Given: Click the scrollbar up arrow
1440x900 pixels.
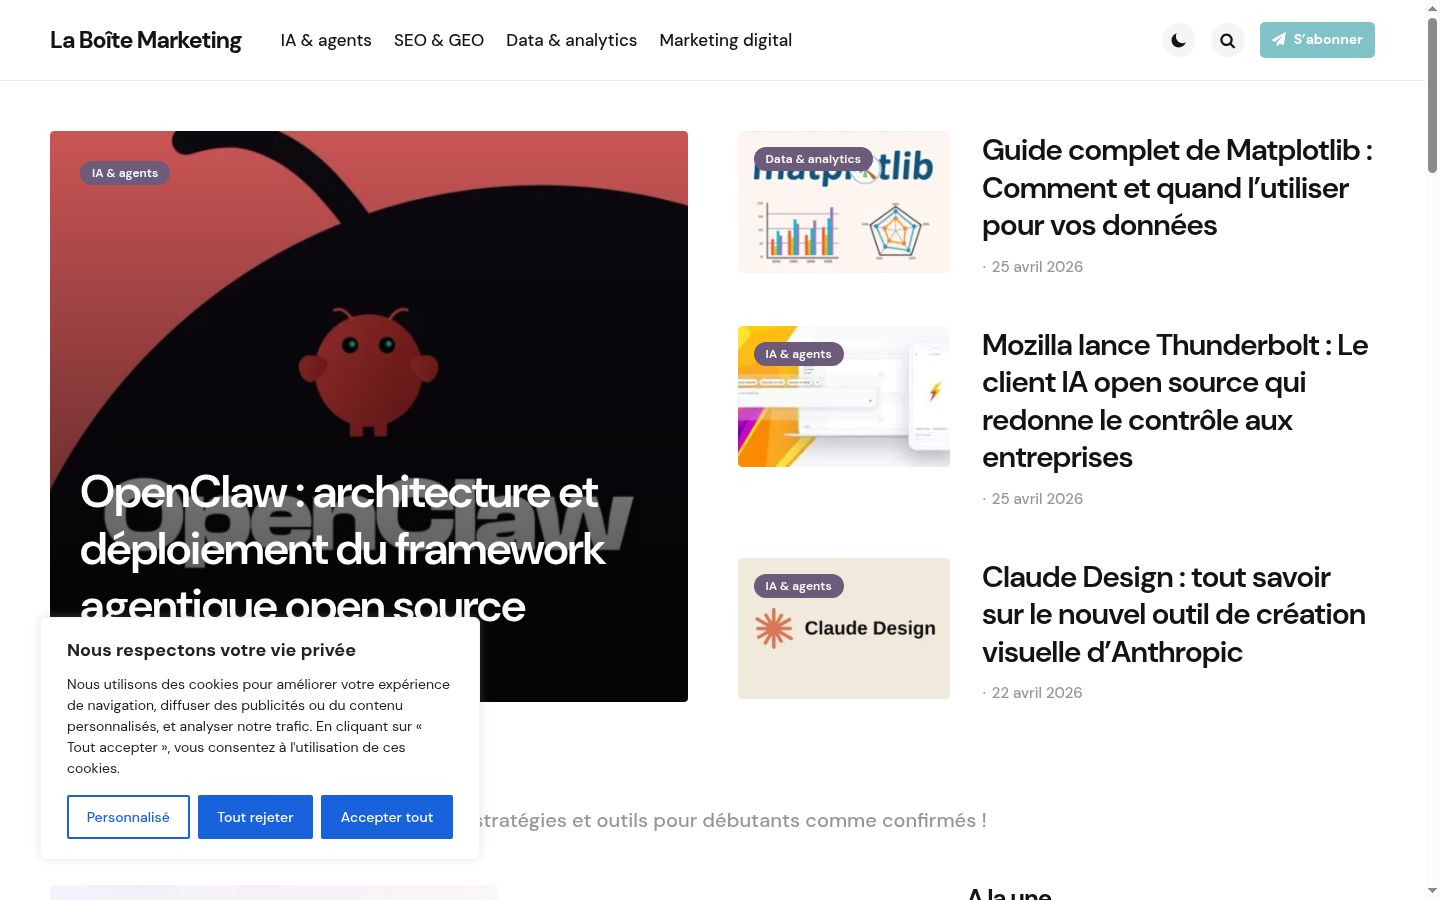Looking at the screenshot, I should pos(1432,8).
